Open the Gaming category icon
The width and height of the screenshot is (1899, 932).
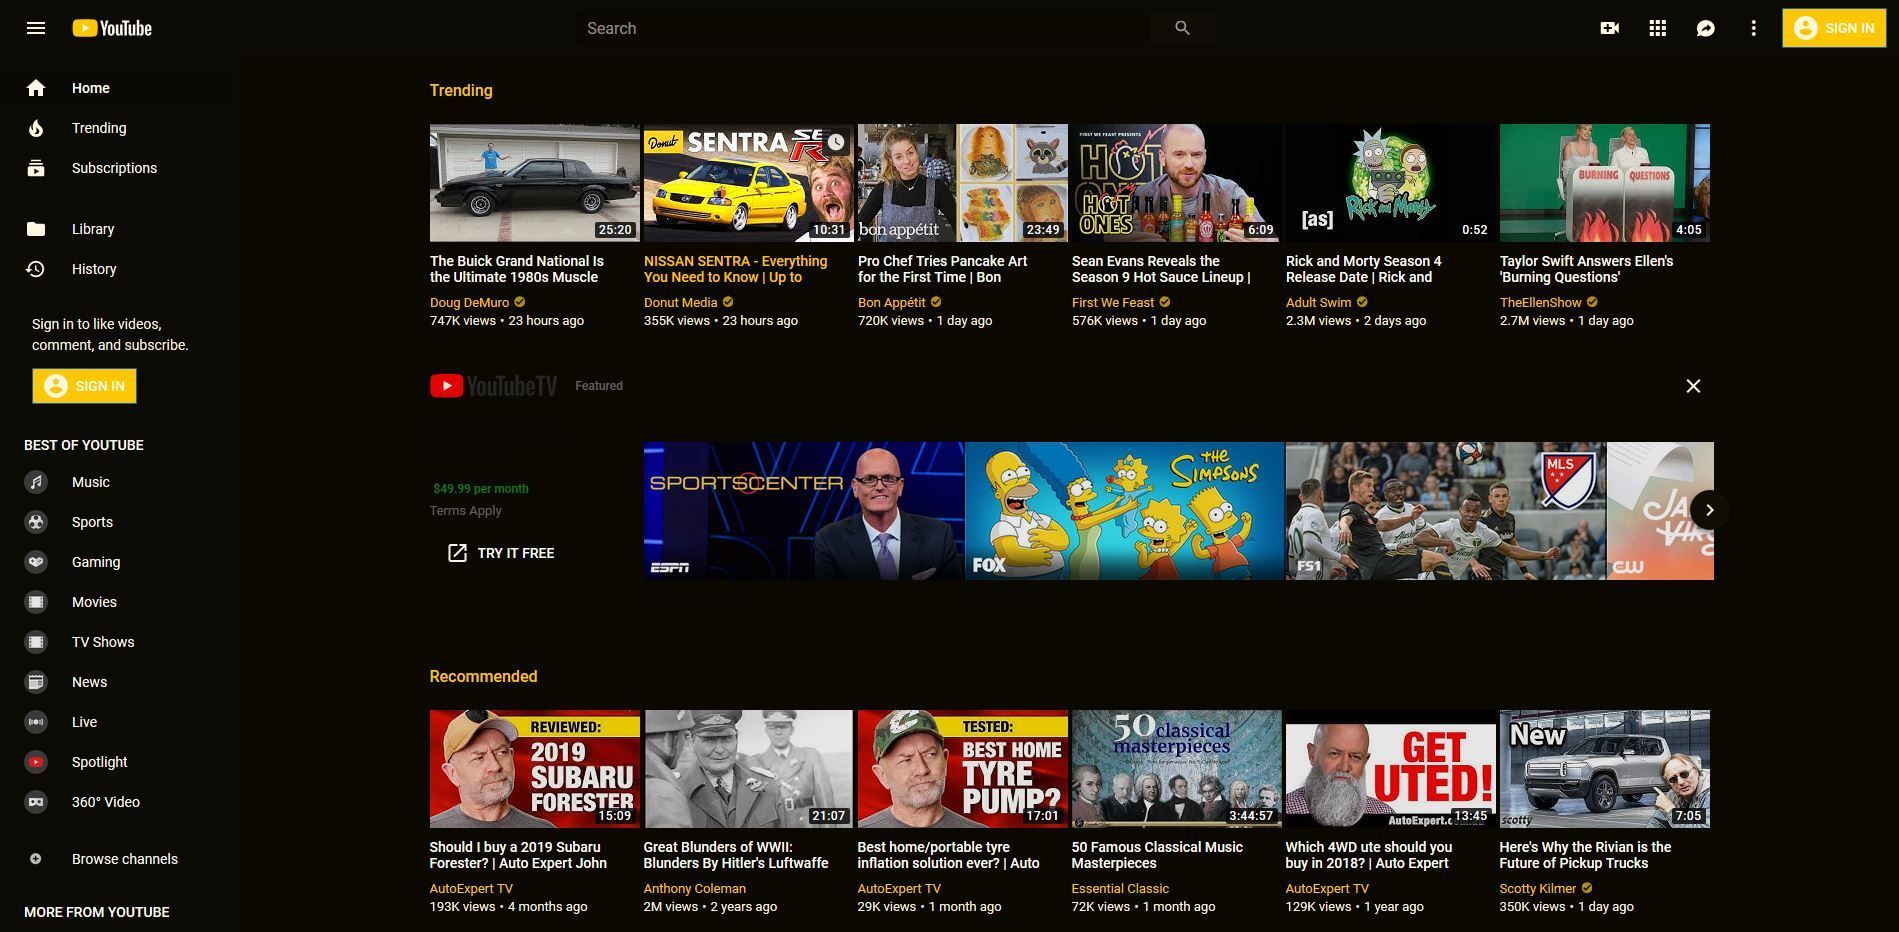(x=36, y=562)
